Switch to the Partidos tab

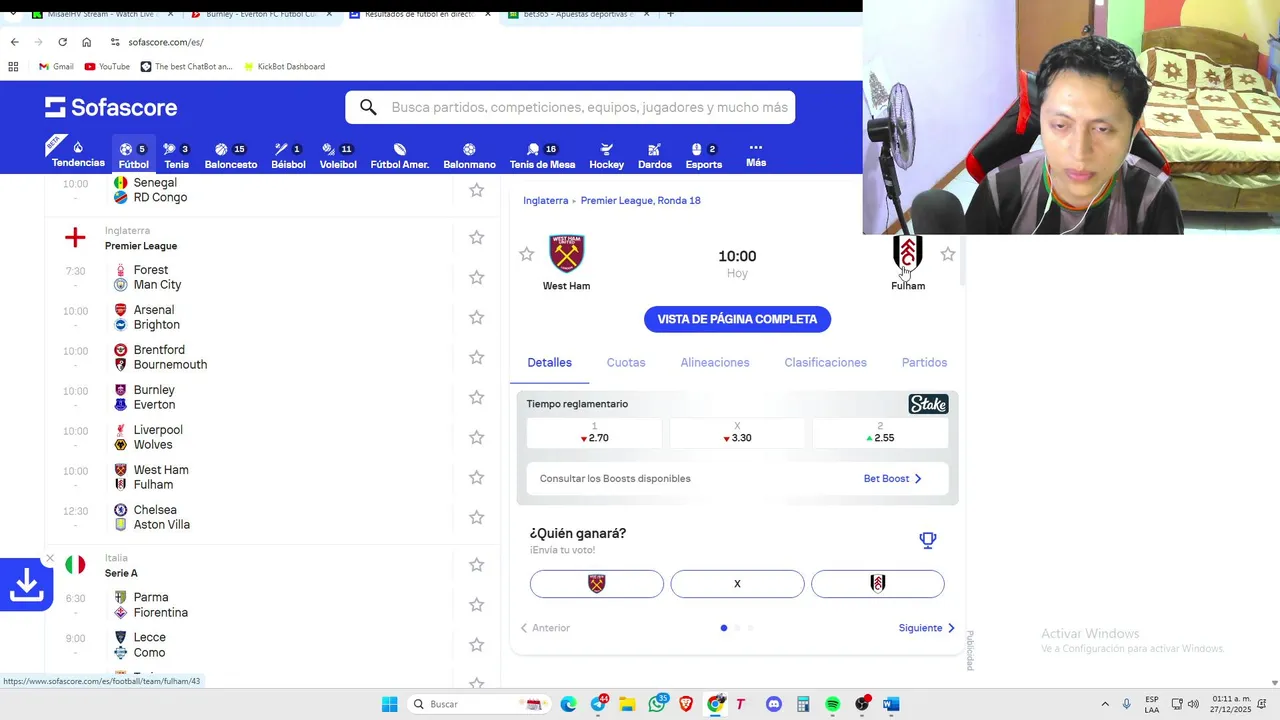(x=924, y=362)
